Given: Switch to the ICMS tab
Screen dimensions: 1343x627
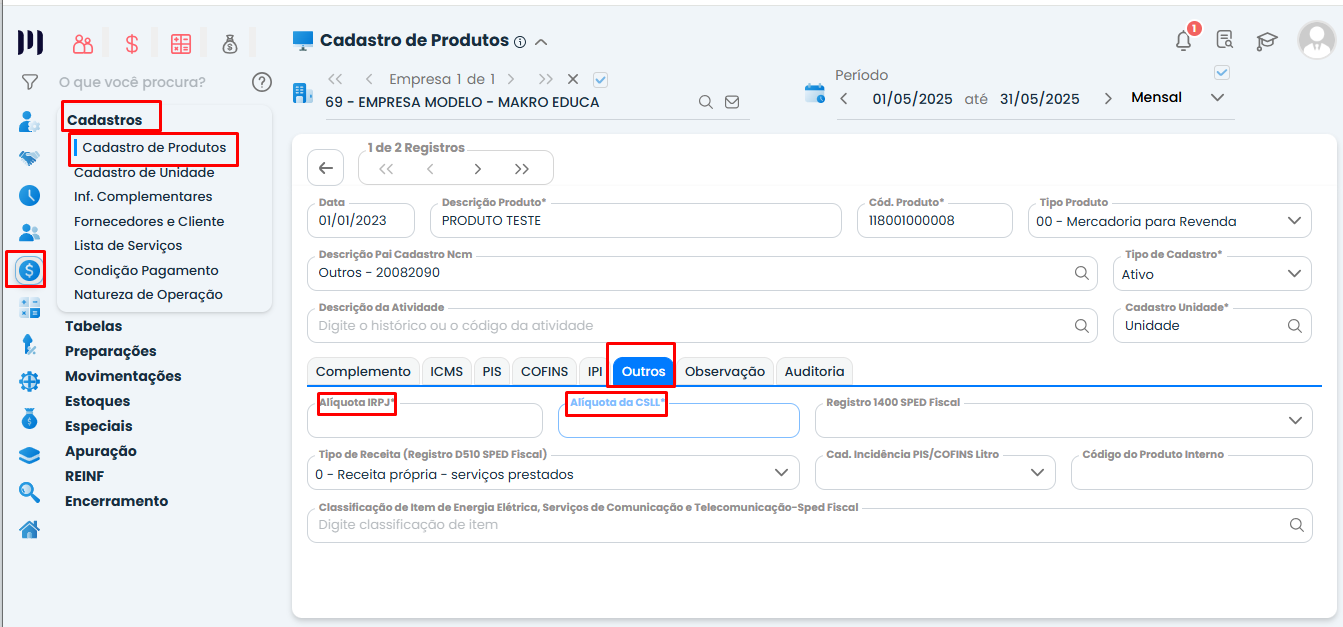Looking at the screenshot, I should click(x=447, y=371).
